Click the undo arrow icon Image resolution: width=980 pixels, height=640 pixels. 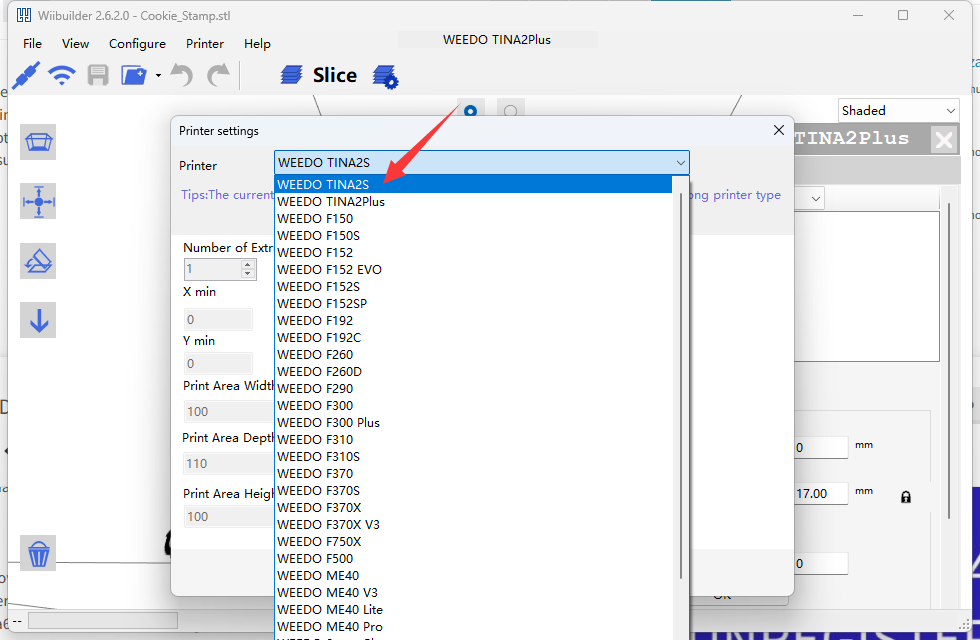coord(181,75)
